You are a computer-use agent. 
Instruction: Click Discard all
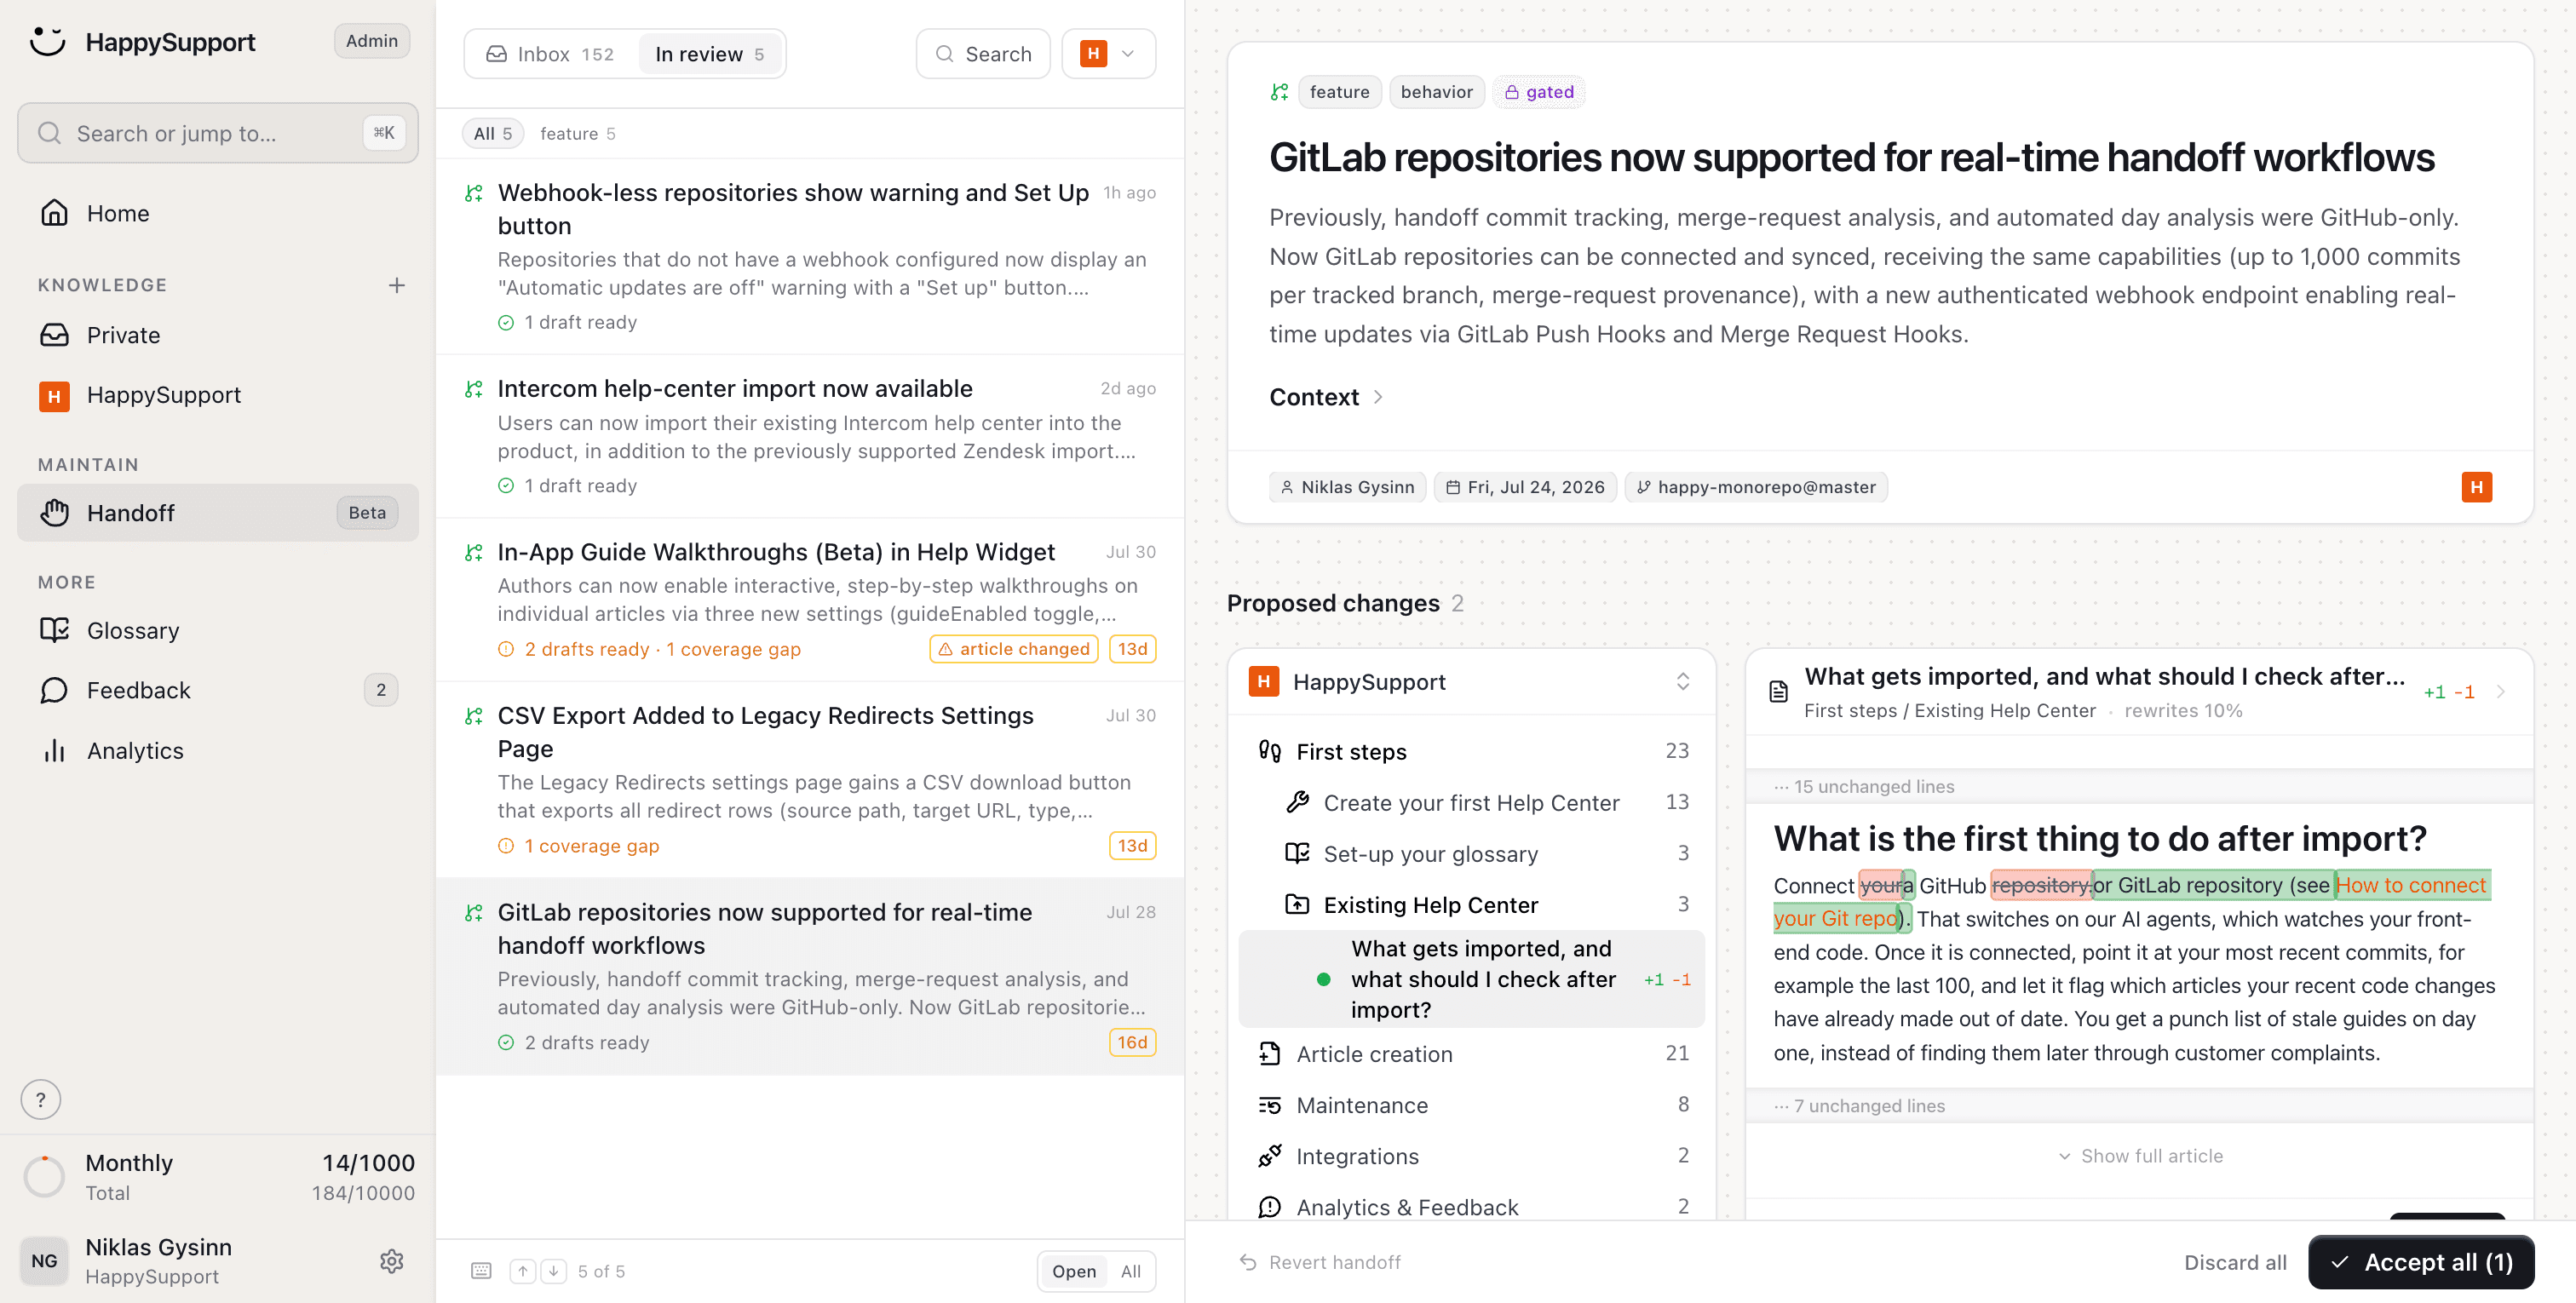tap(2234, 1262)
